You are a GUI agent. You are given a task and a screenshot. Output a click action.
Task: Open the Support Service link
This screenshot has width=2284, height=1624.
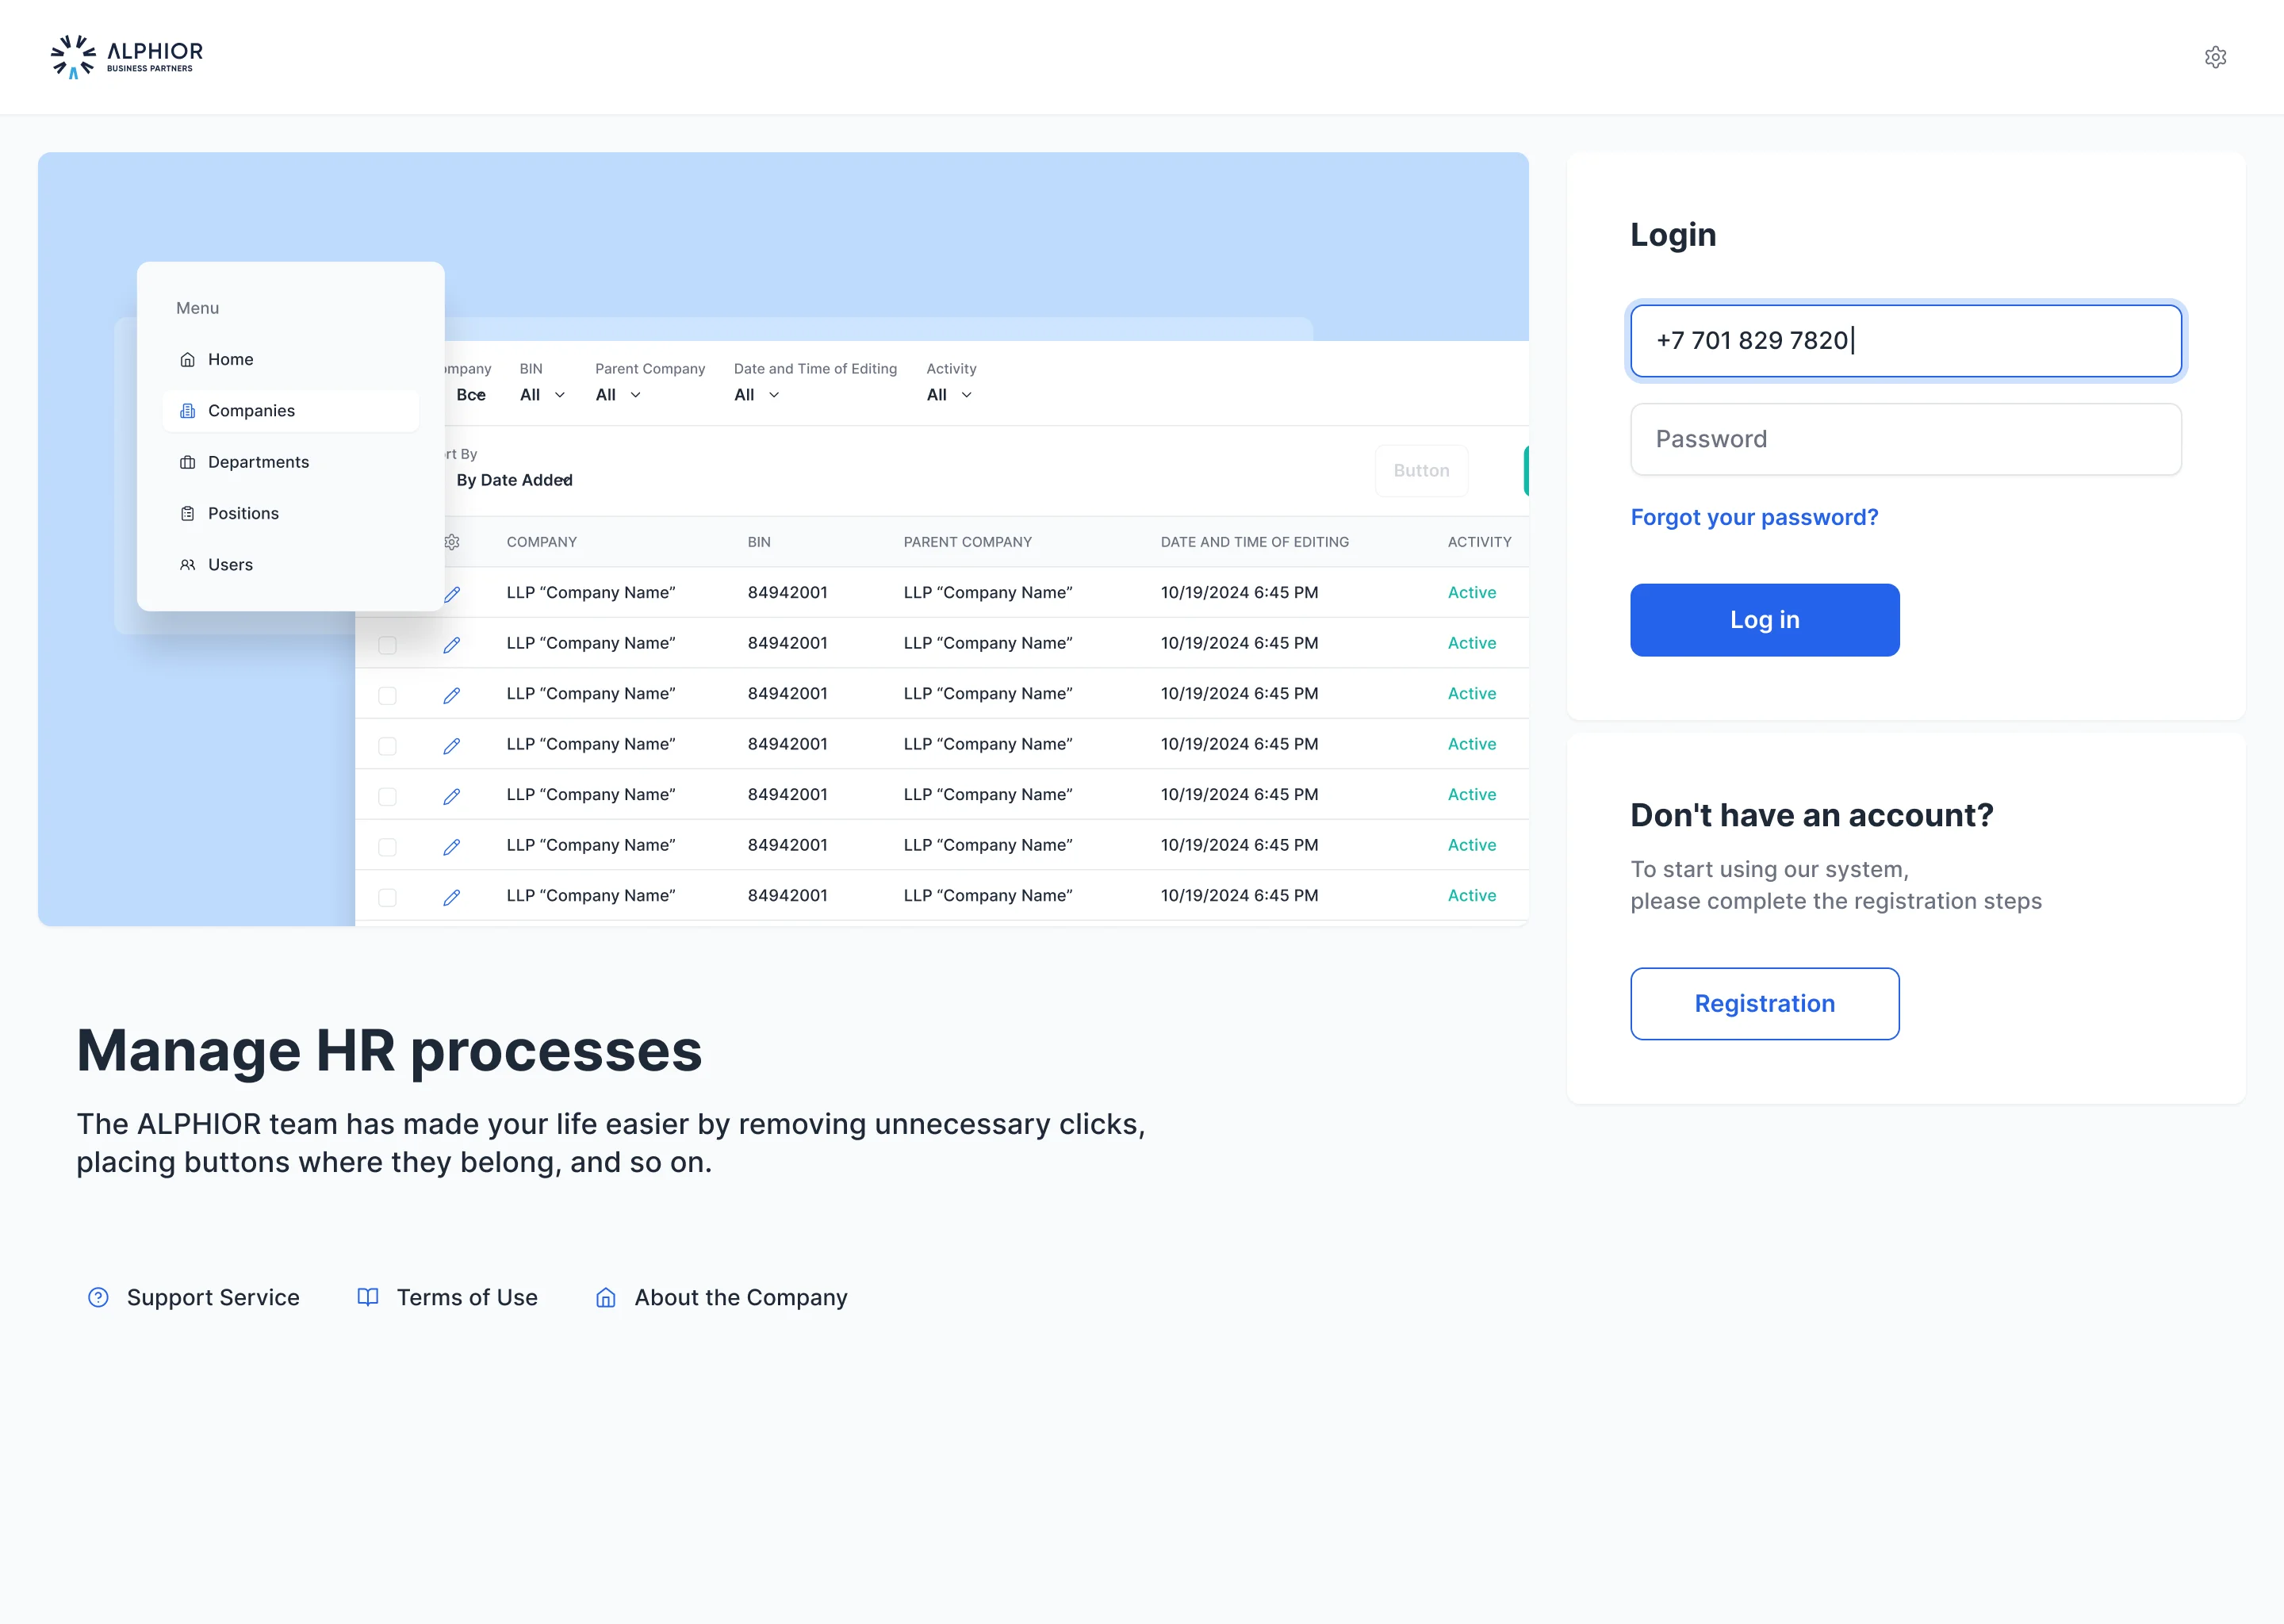click(x=193, y=1297)
